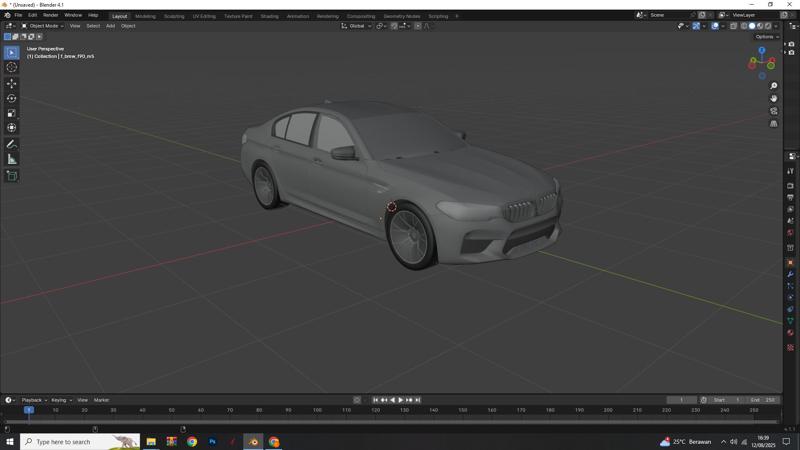
Task: Open the Edit menu
Action: coord(33,15)
